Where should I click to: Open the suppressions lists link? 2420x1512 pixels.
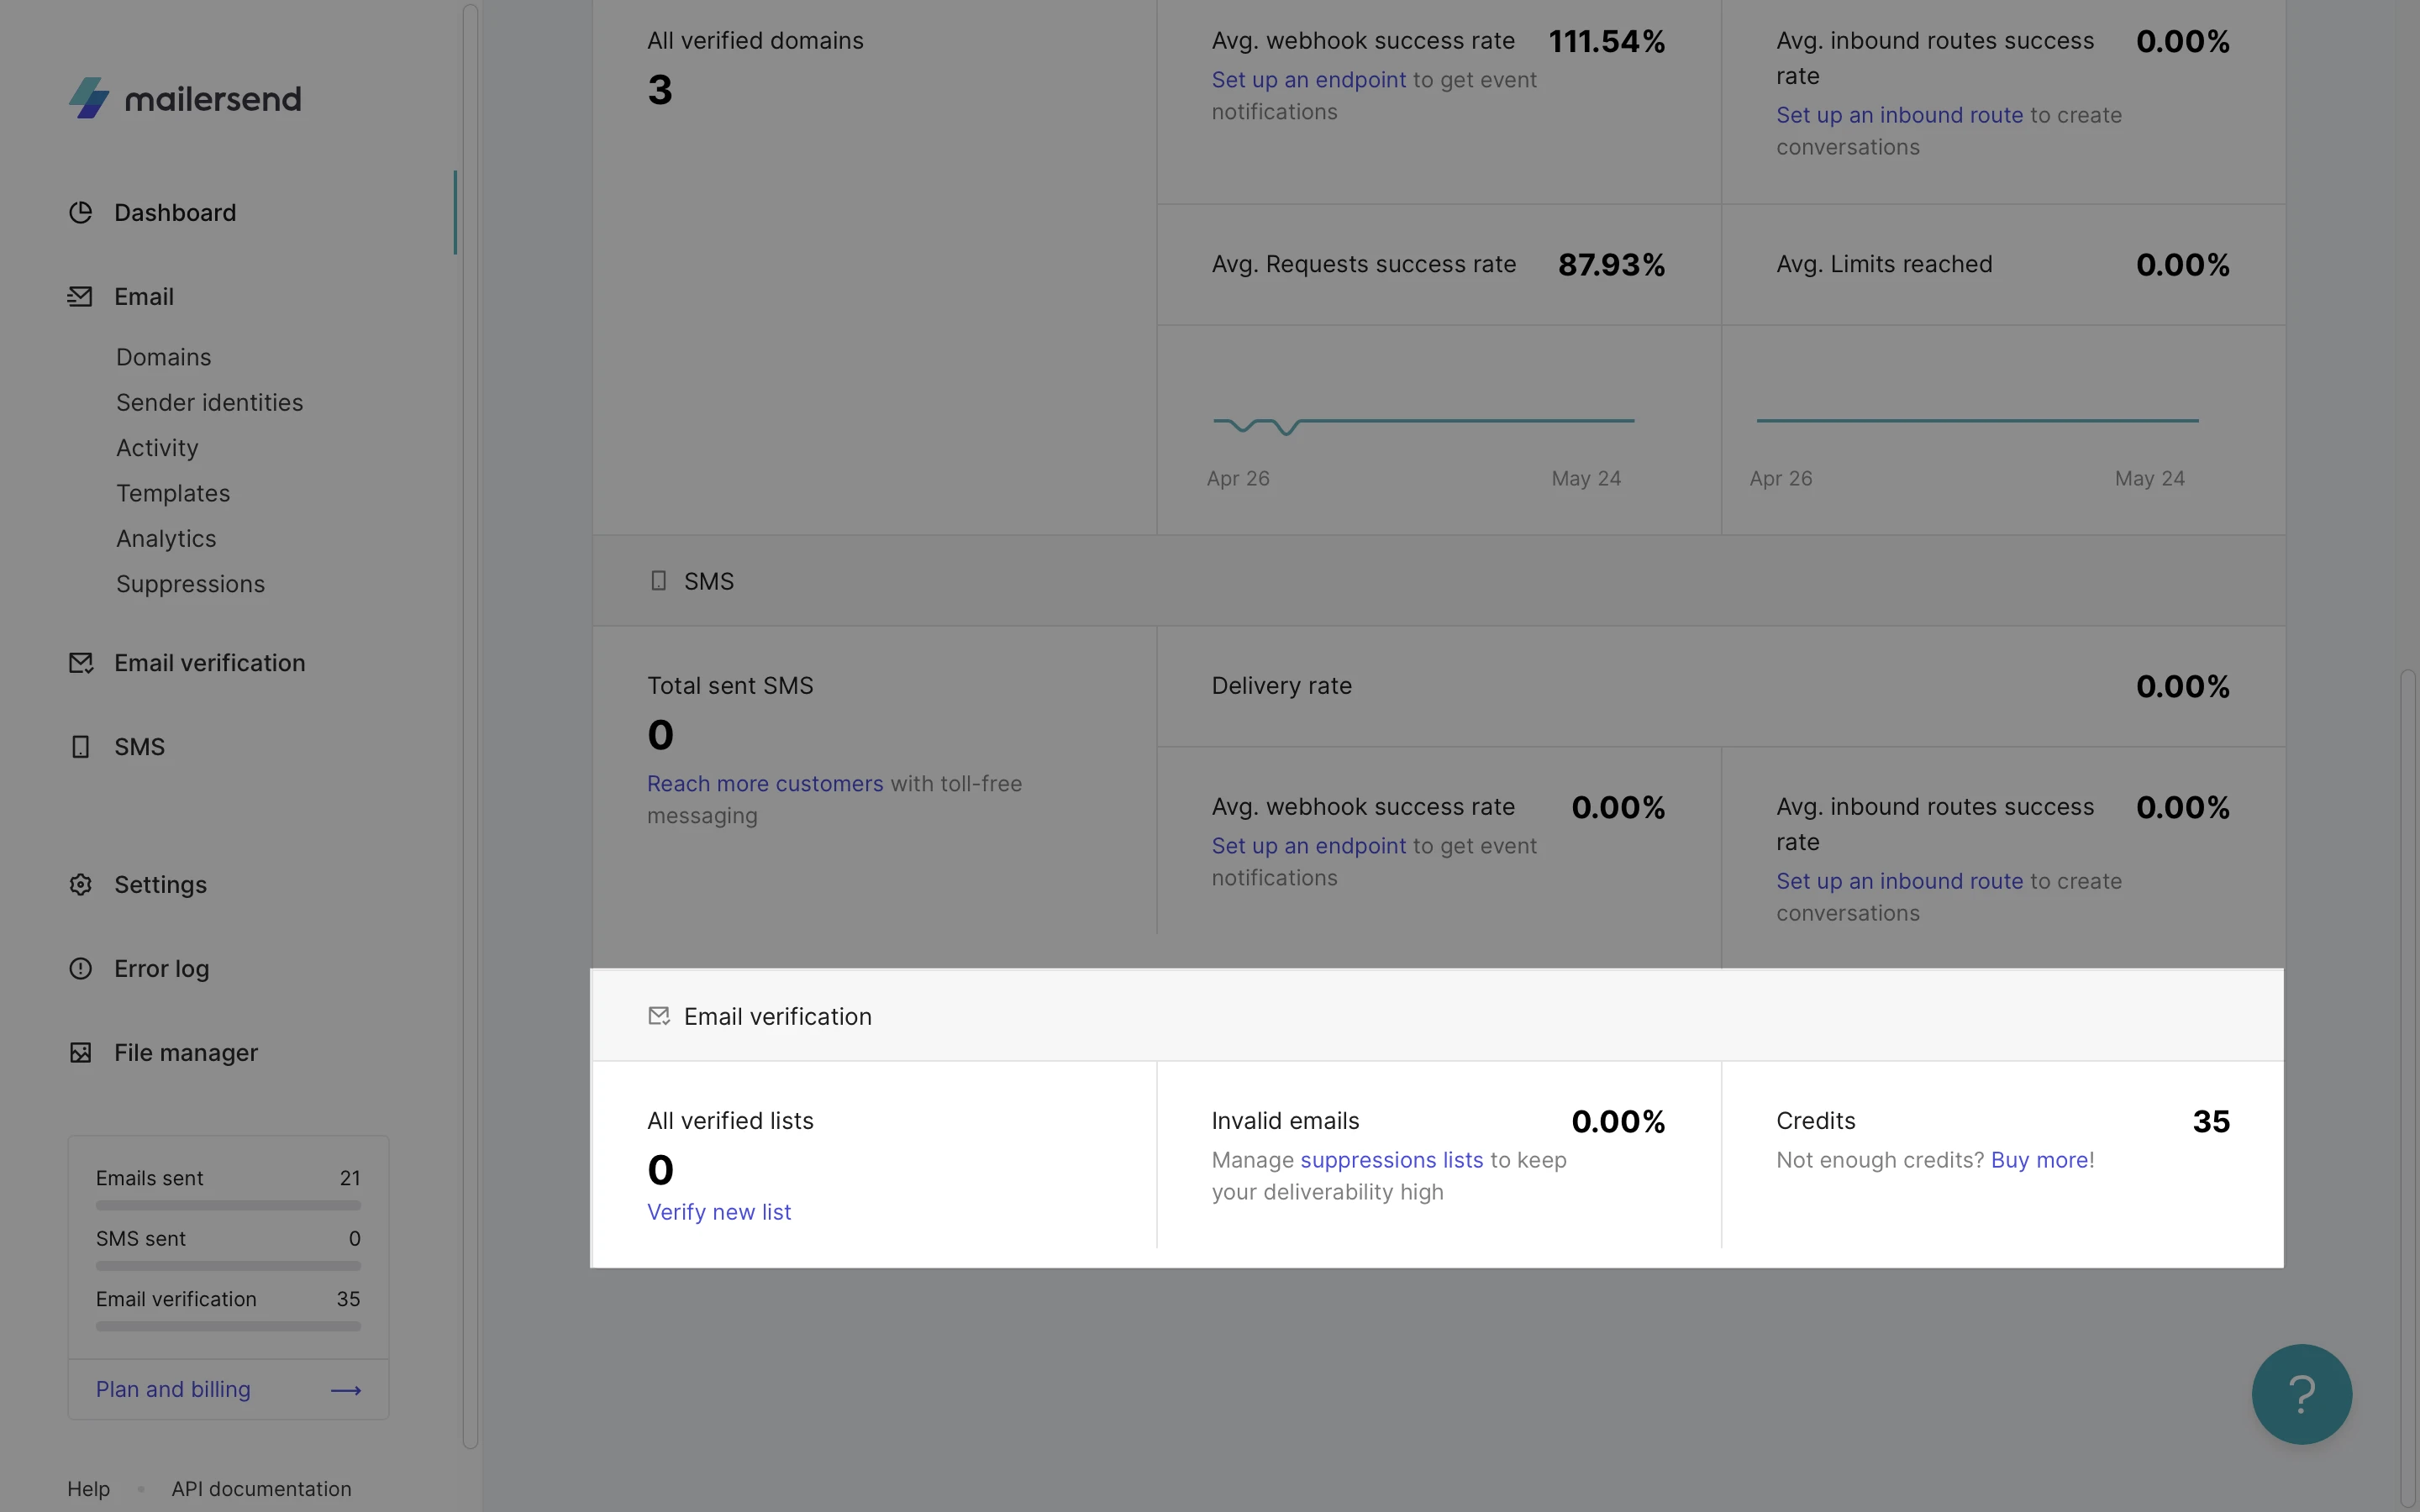pyautogui.click(x=1391, y=1160)
